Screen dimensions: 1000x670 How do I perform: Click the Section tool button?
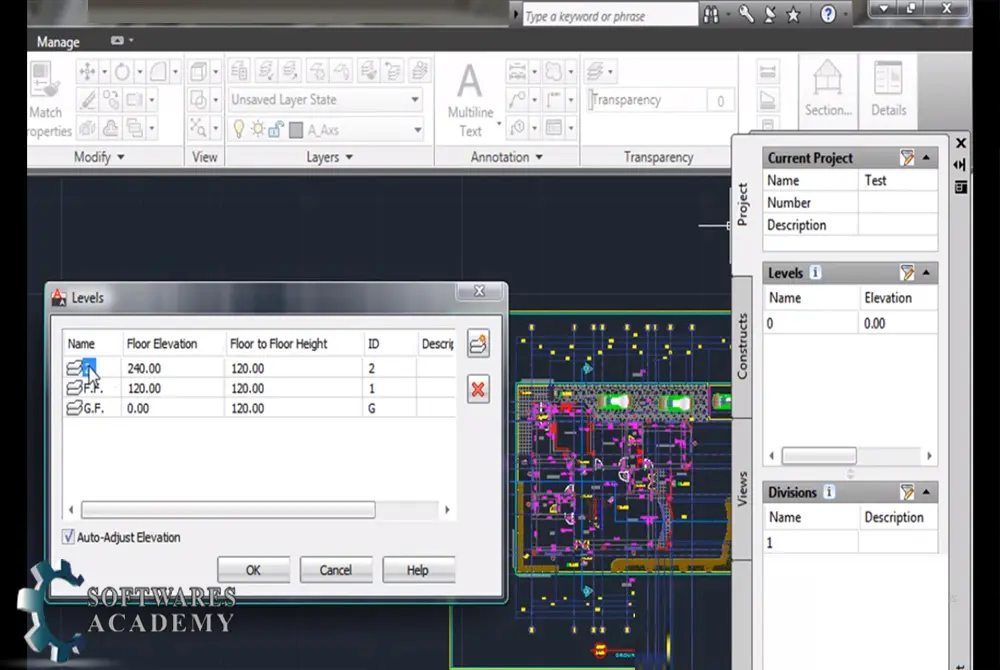pos(828,89)
